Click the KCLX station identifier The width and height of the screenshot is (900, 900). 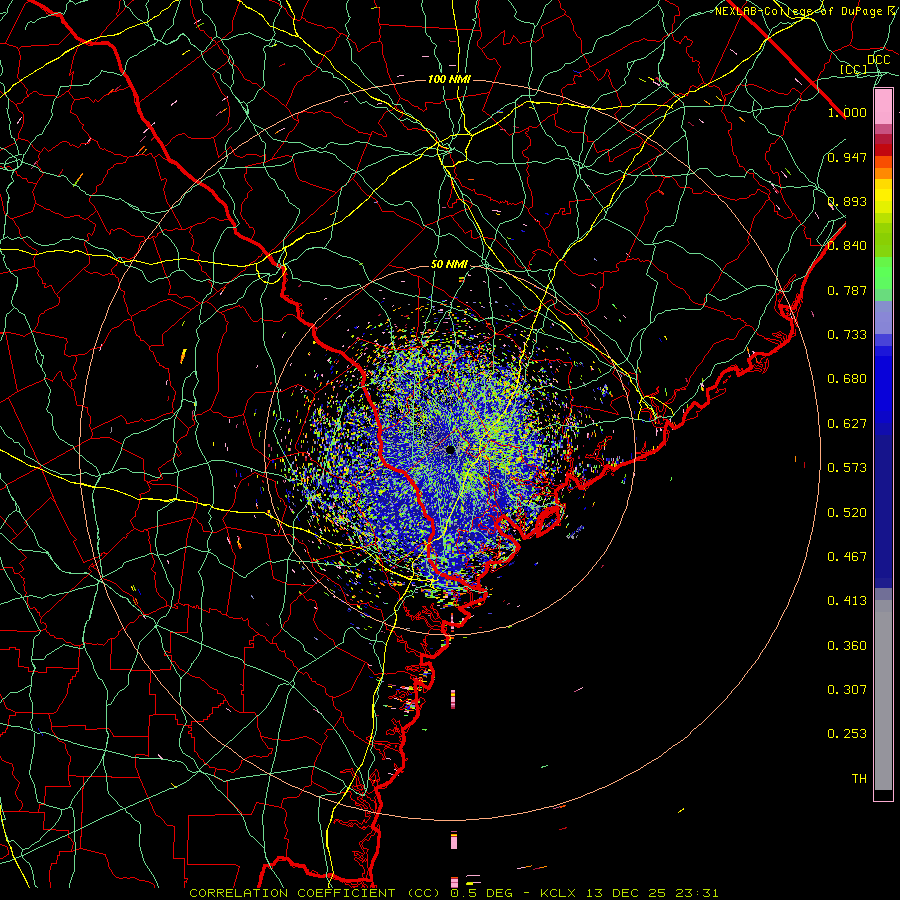click(560, 893)
